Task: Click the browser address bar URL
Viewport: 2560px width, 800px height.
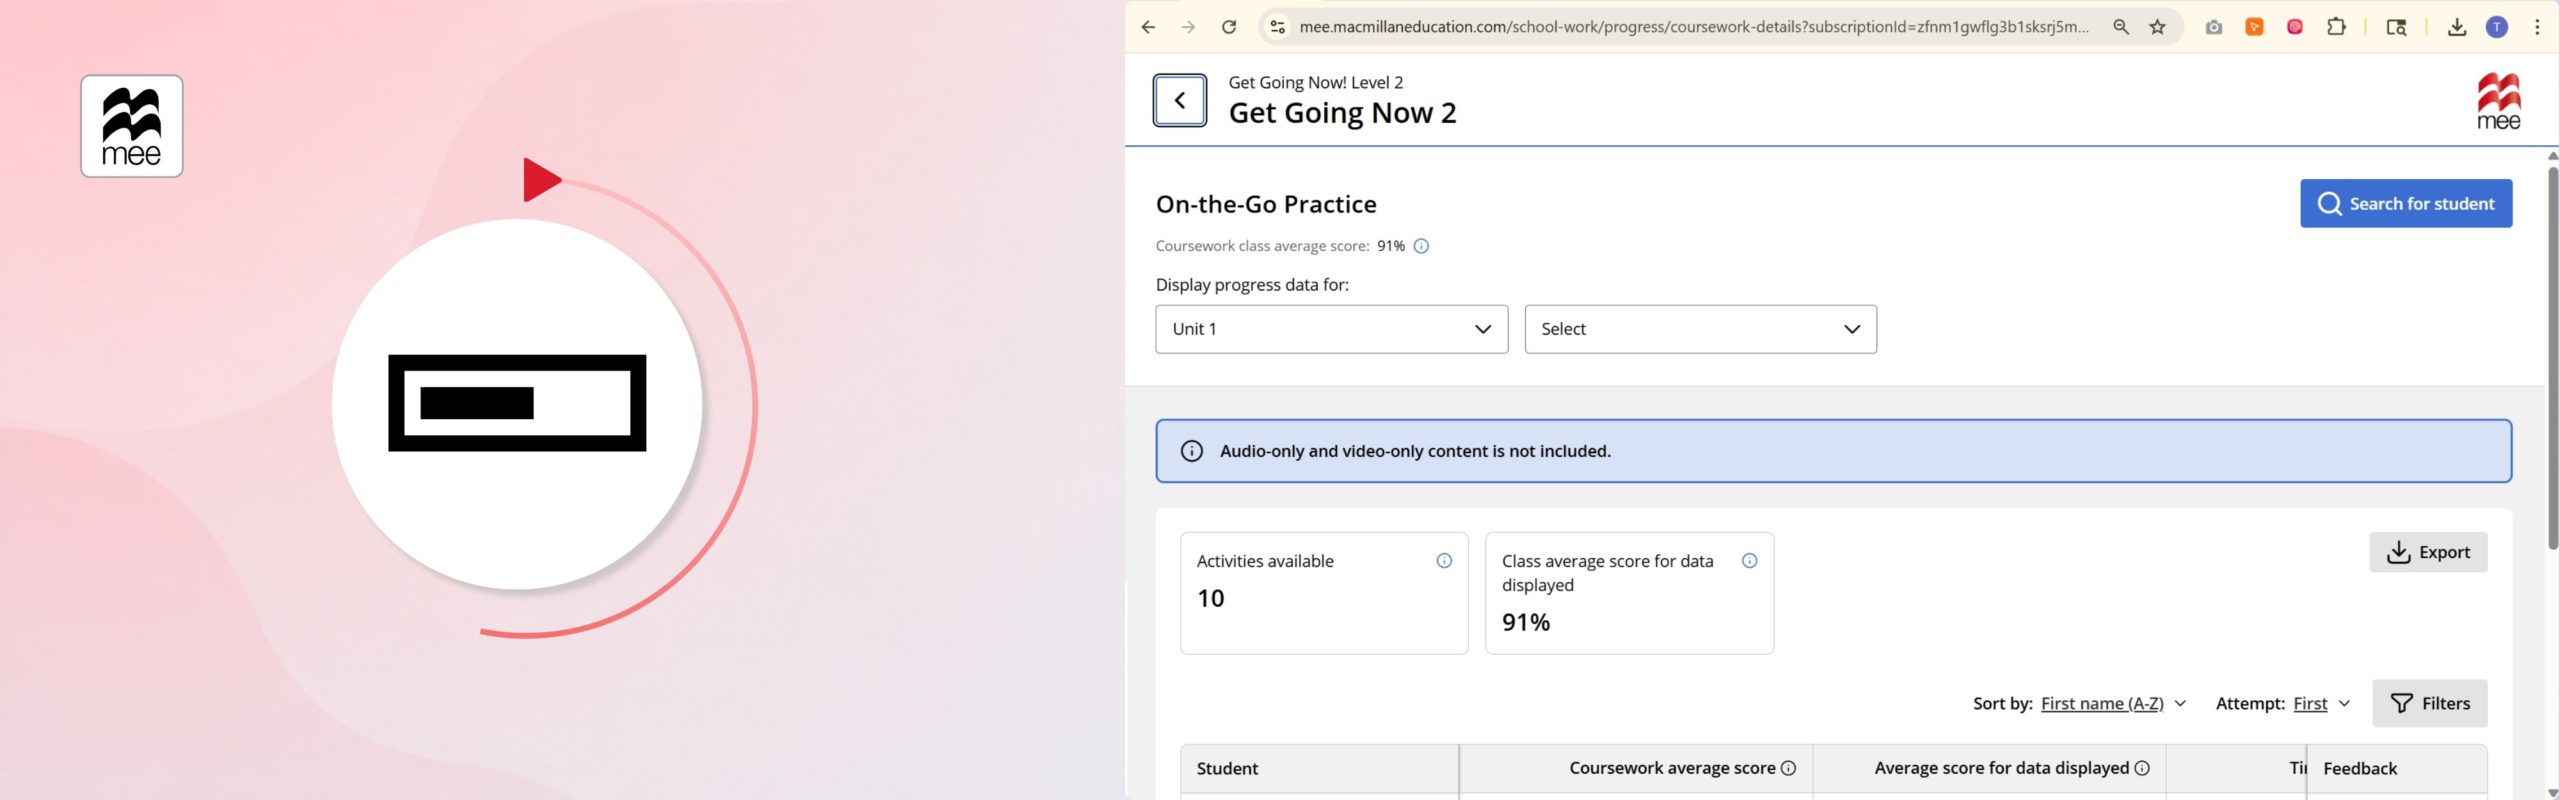Action: tap(1694, 27)
